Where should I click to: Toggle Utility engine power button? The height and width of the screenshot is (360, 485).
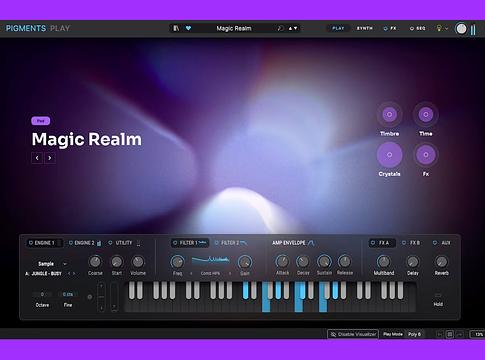point(110,243)
